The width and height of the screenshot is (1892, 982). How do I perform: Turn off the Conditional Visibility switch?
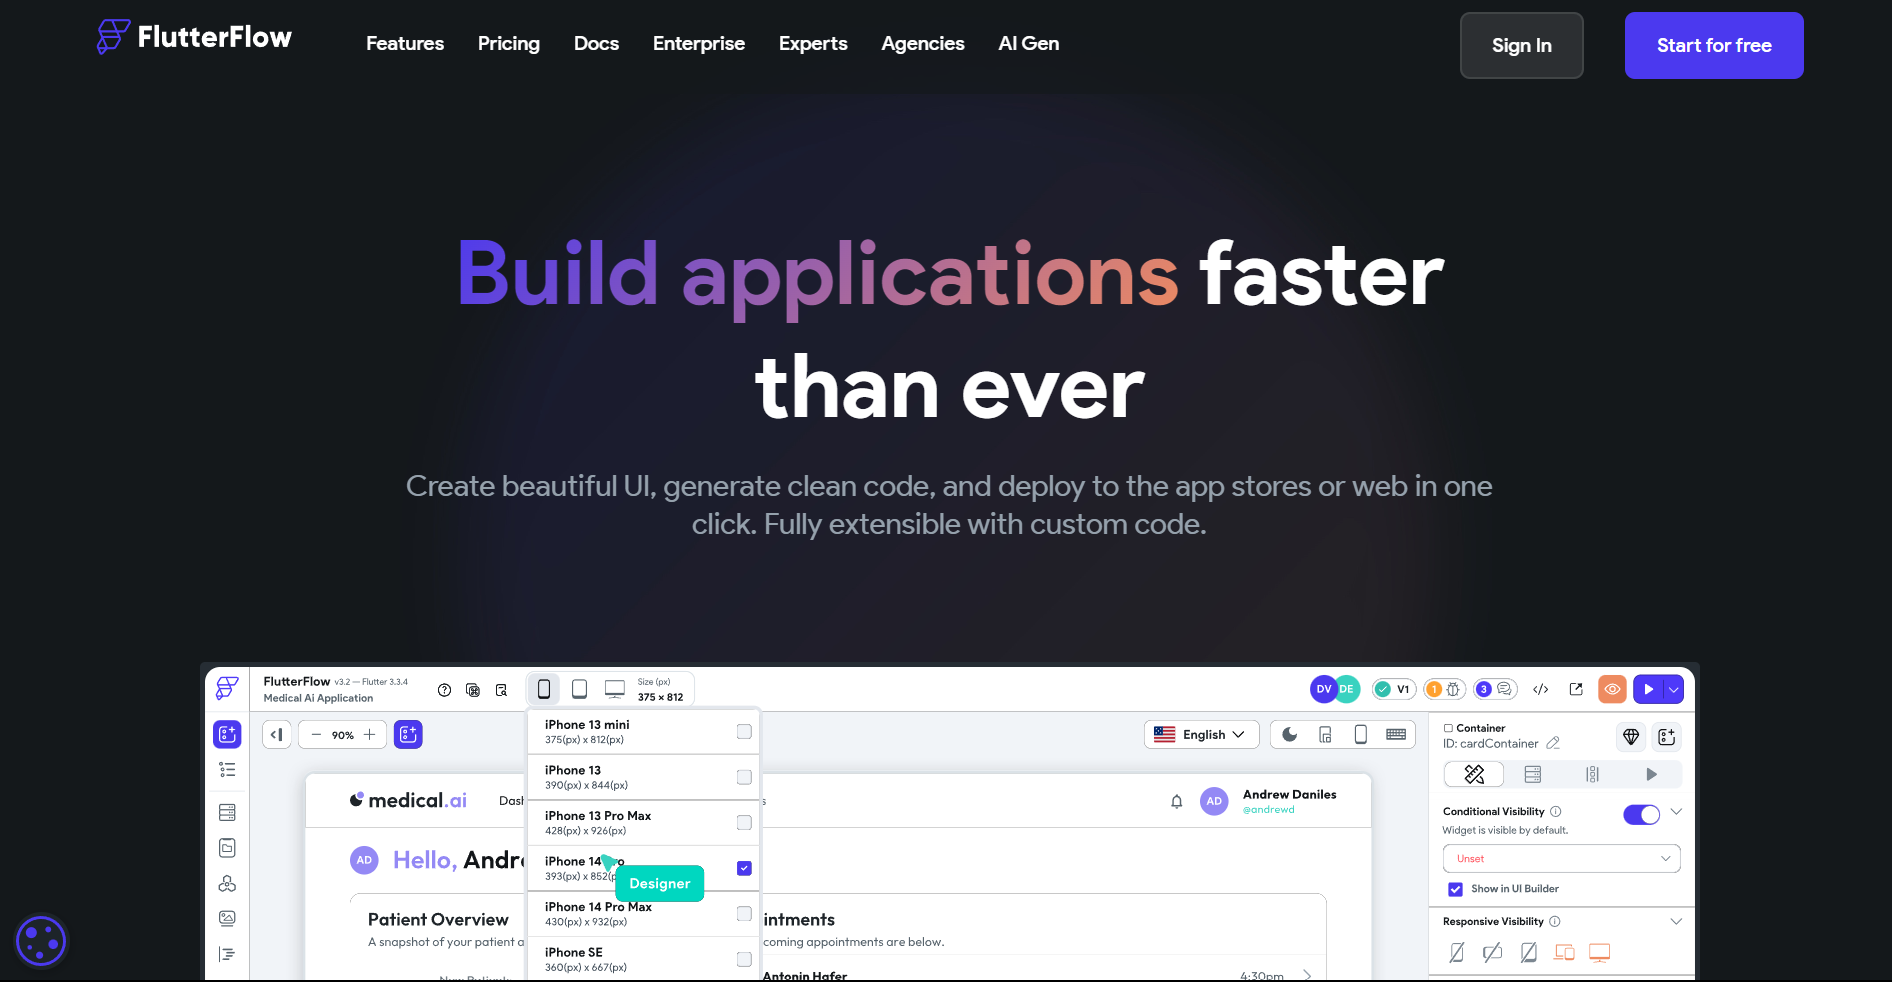point(1641,814)
